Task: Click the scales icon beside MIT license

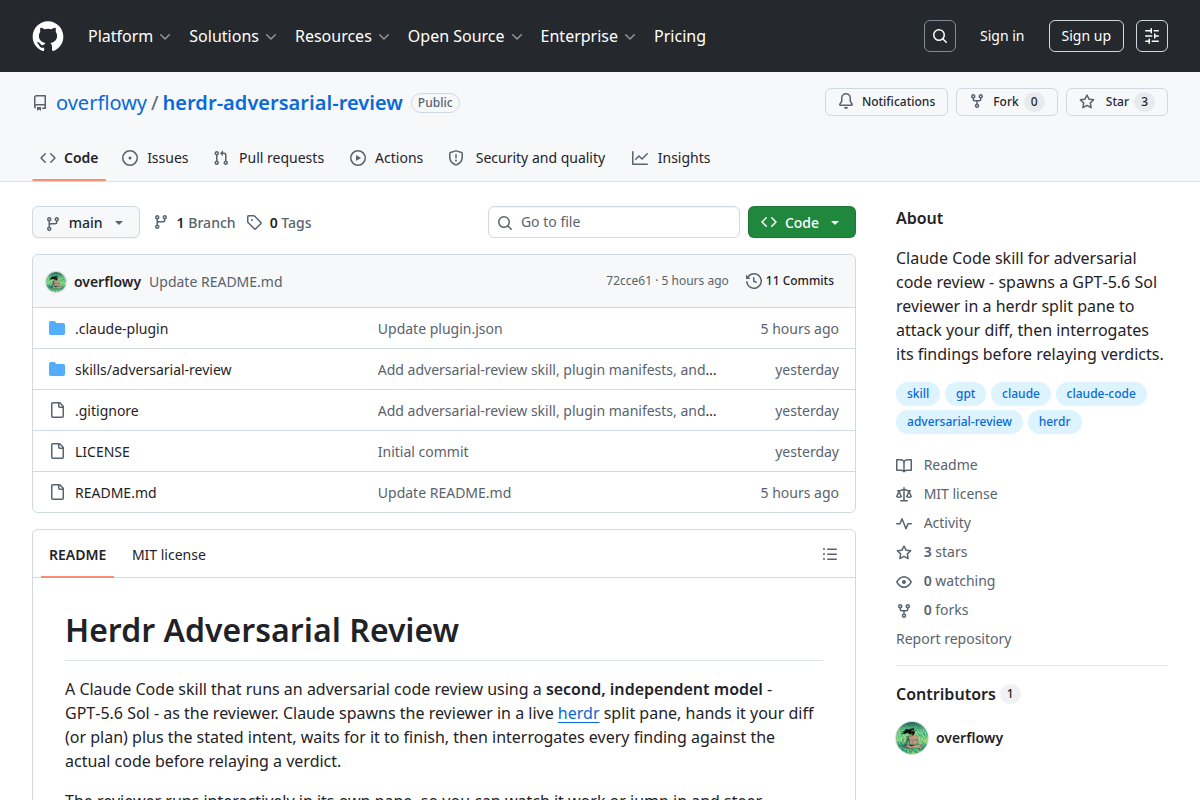Action: point(904,494)
